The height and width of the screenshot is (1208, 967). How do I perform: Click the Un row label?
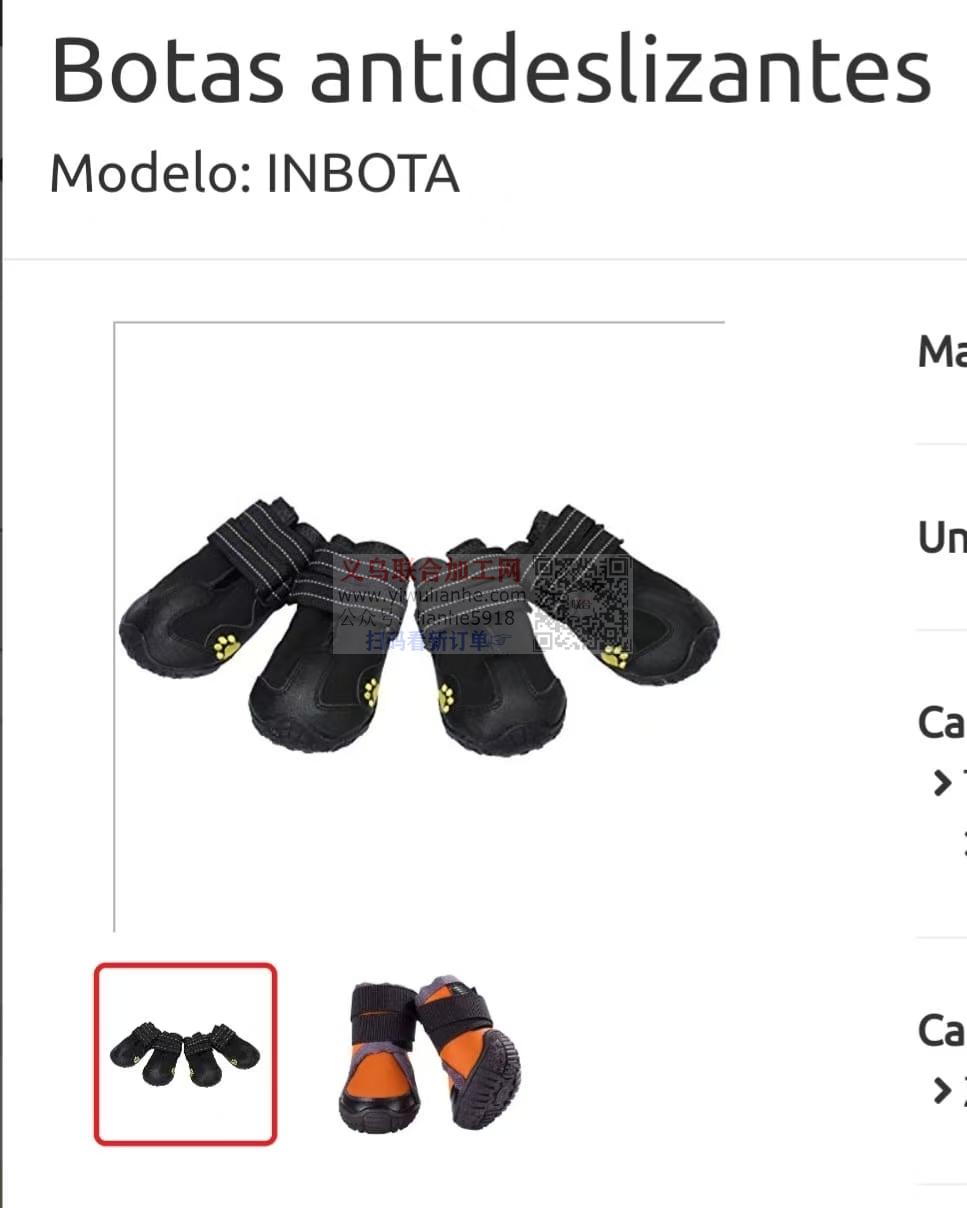pos(942,538)
